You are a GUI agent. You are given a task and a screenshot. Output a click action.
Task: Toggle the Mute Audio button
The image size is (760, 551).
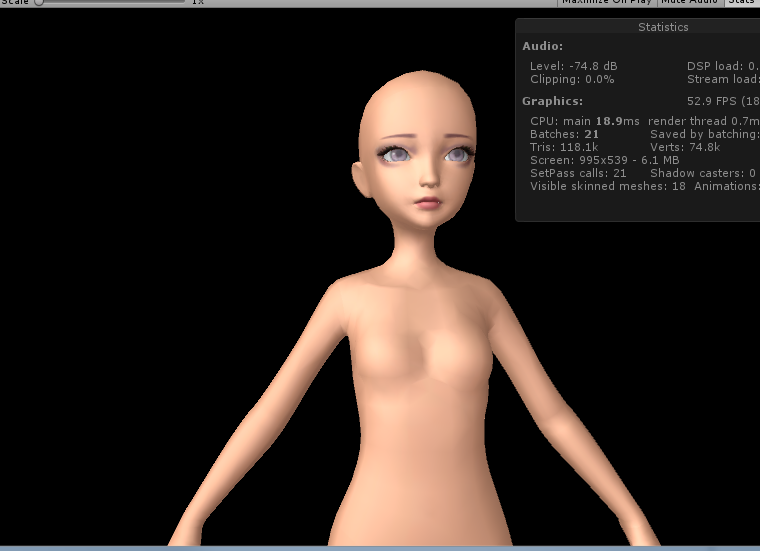689,2
